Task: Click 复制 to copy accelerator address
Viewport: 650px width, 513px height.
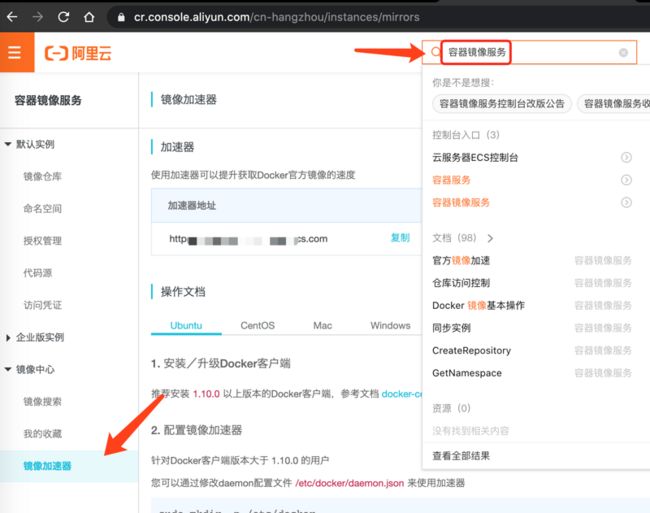Action: click(x=400, y=237)
